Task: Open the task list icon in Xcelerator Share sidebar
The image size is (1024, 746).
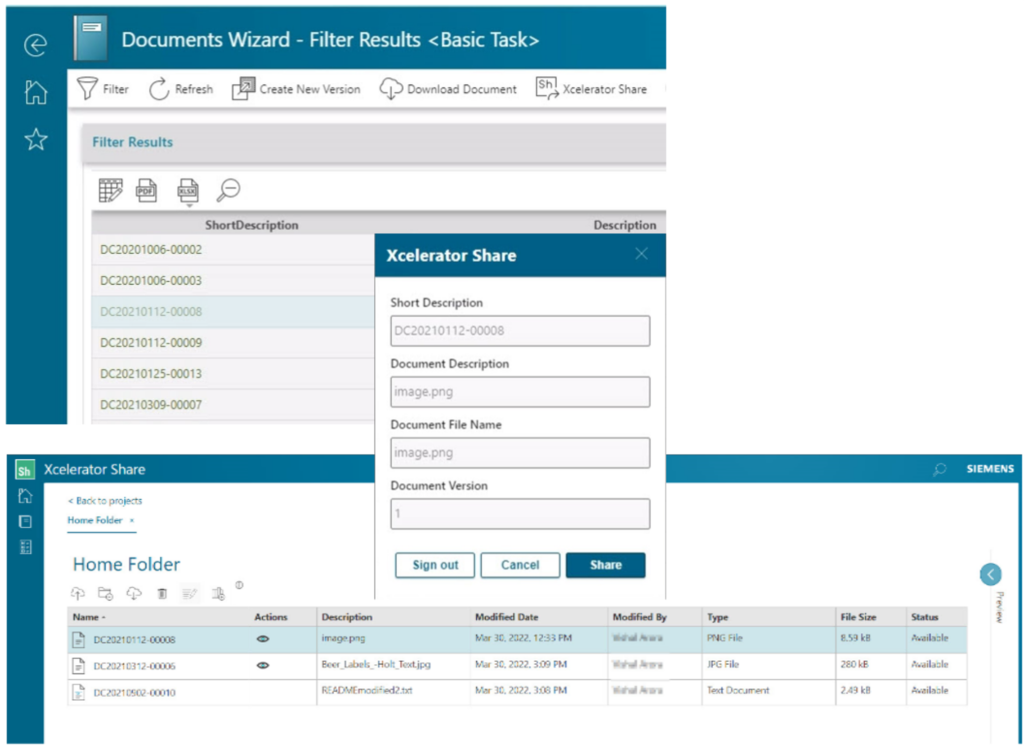Action: coord(25,547)
